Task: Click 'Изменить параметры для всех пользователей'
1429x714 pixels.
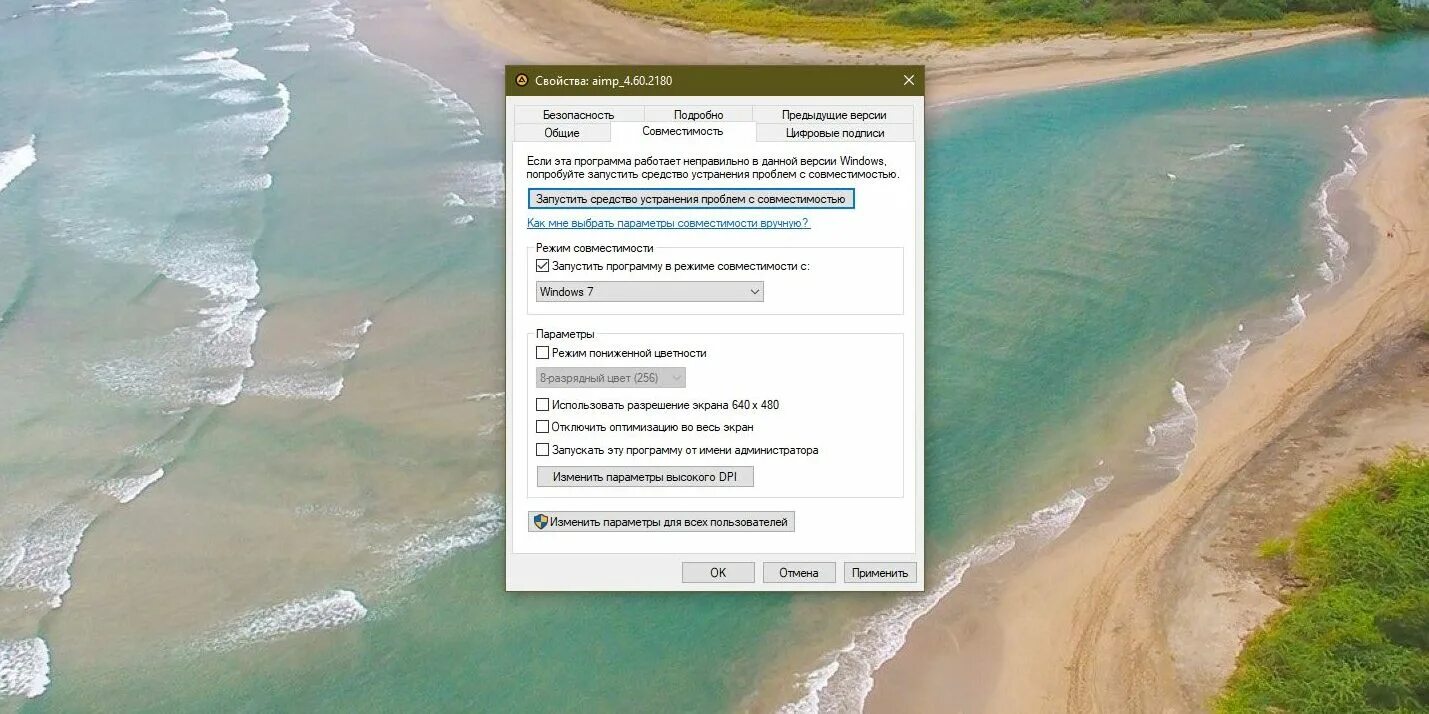Action: coord(660,521)
